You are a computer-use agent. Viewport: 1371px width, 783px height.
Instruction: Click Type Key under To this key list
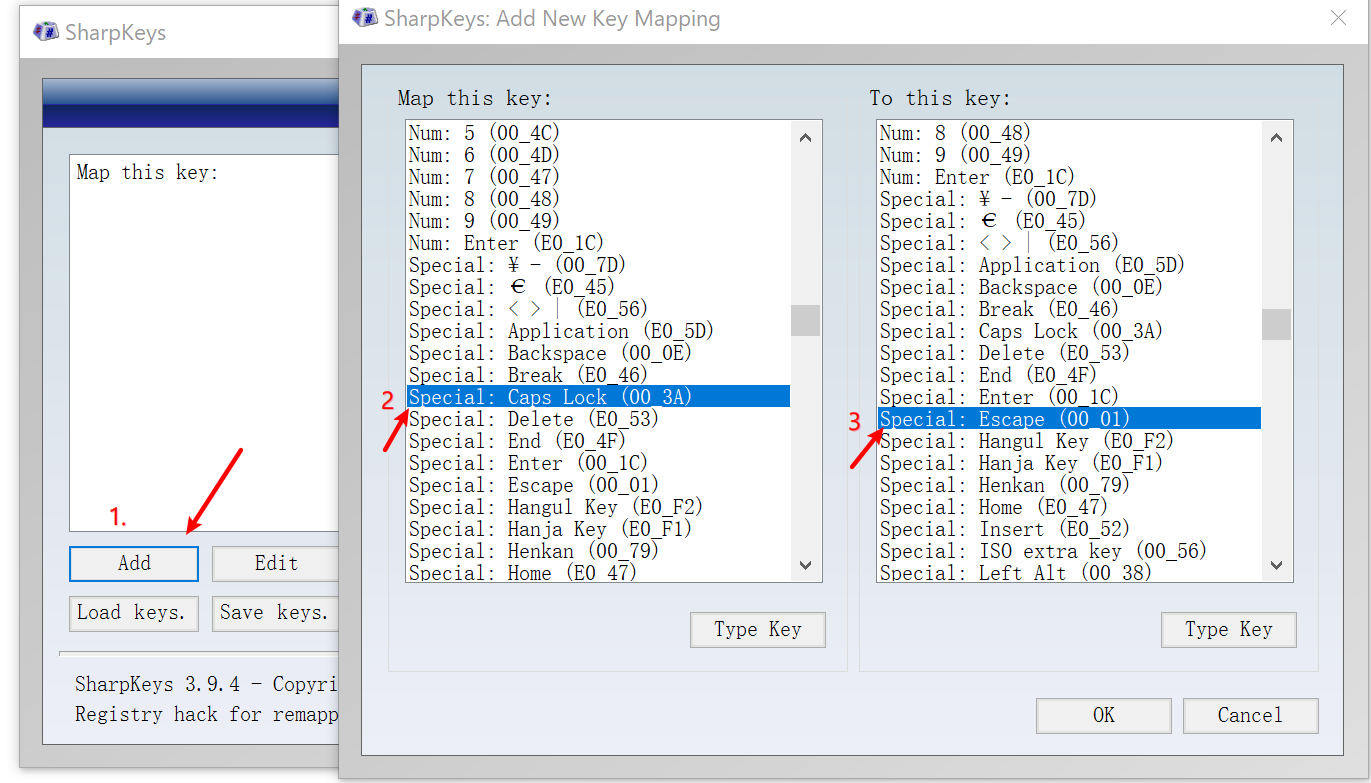pyautogui.click(x=1229, y=630)
